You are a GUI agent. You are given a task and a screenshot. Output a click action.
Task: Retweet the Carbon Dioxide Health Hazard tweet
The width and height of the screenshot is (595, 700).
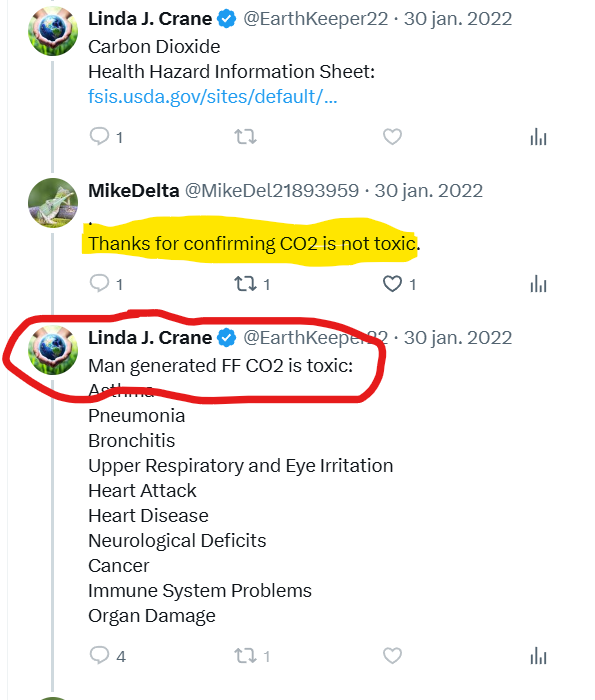245,136
